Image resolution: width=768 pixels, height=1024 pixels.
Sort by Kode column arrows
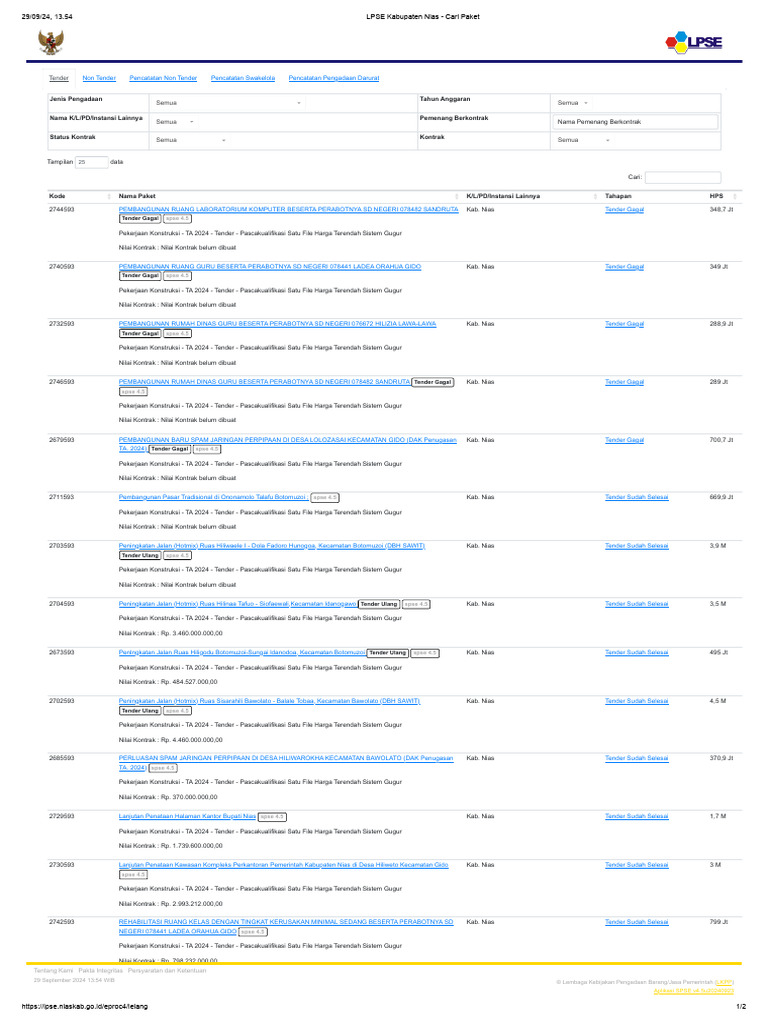point(109,197)
